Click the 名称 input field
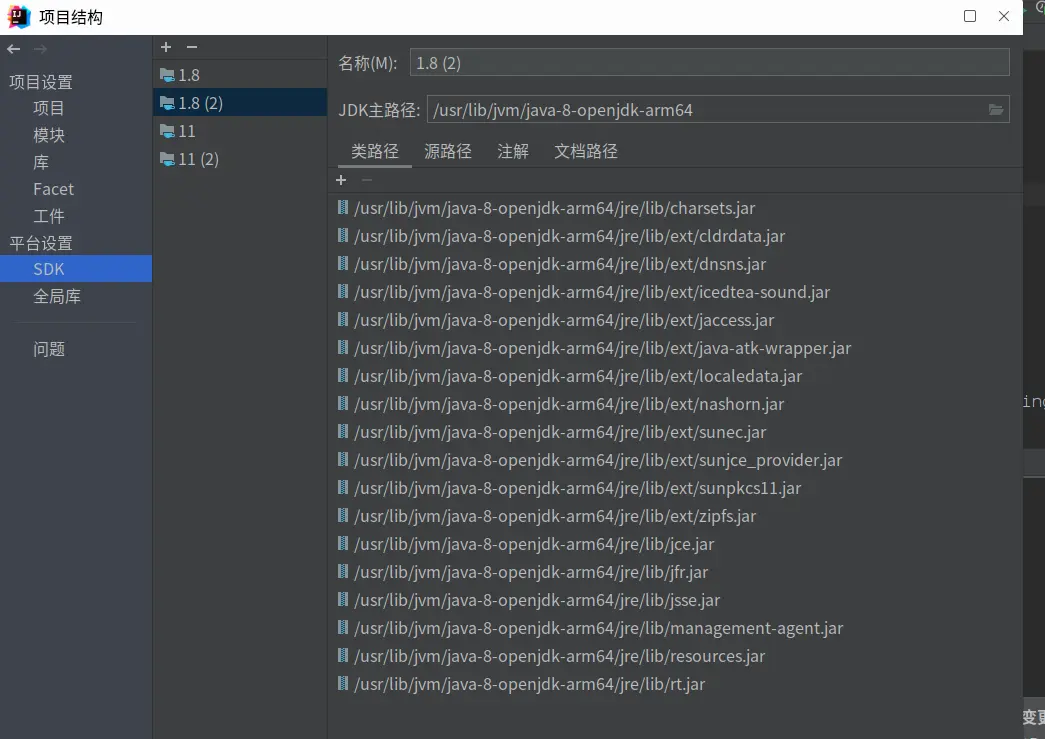Image resolution: width=1045 pixels, height=739 pixels. pyautogui.click(x=709, y=63)
